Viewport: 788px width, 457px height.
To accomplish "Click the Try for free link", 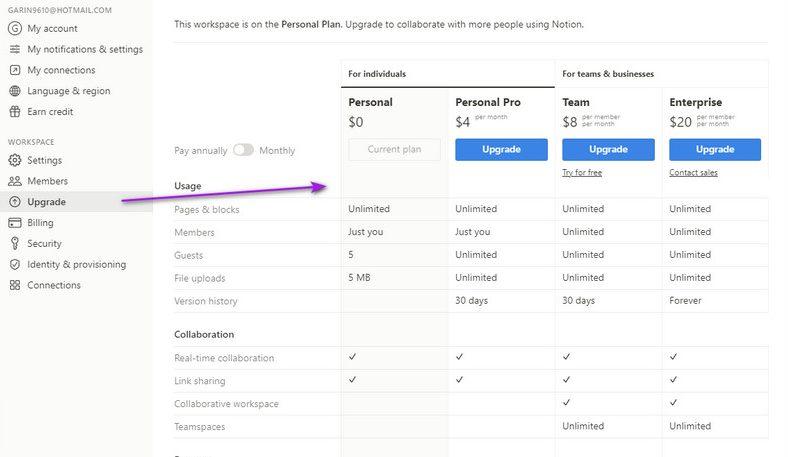I will [x=583, y=173].
